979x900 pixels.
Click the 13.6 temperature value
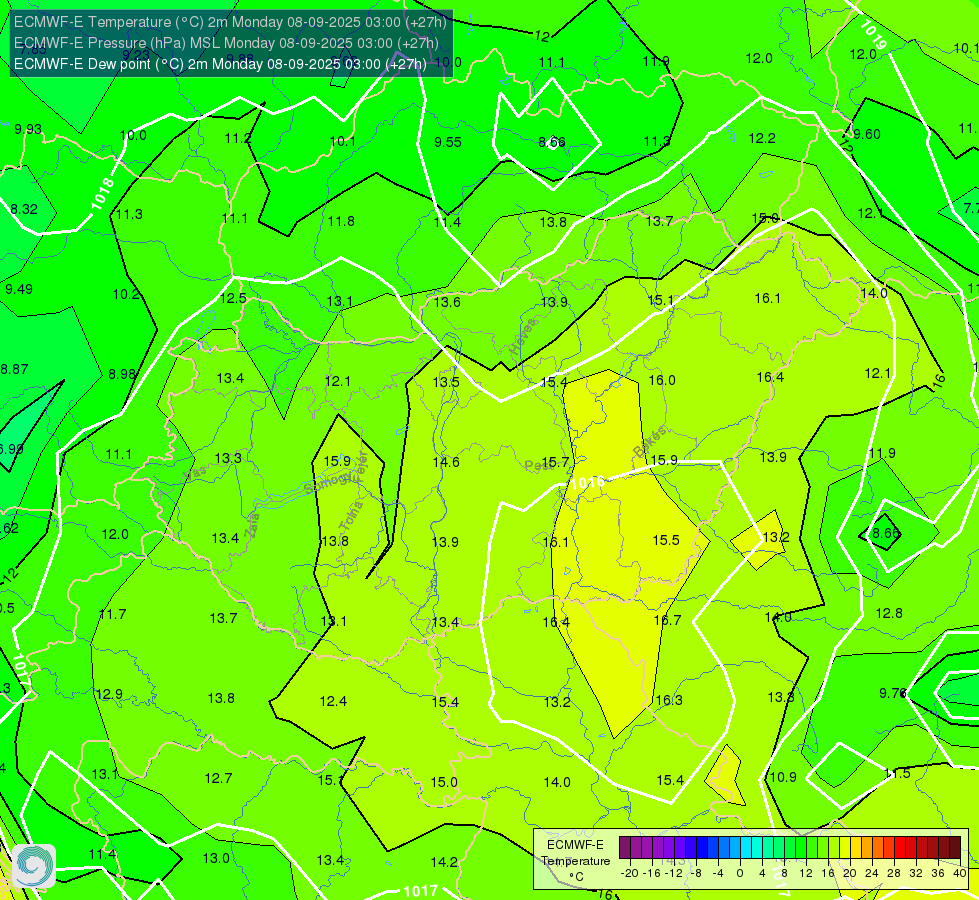447,302
